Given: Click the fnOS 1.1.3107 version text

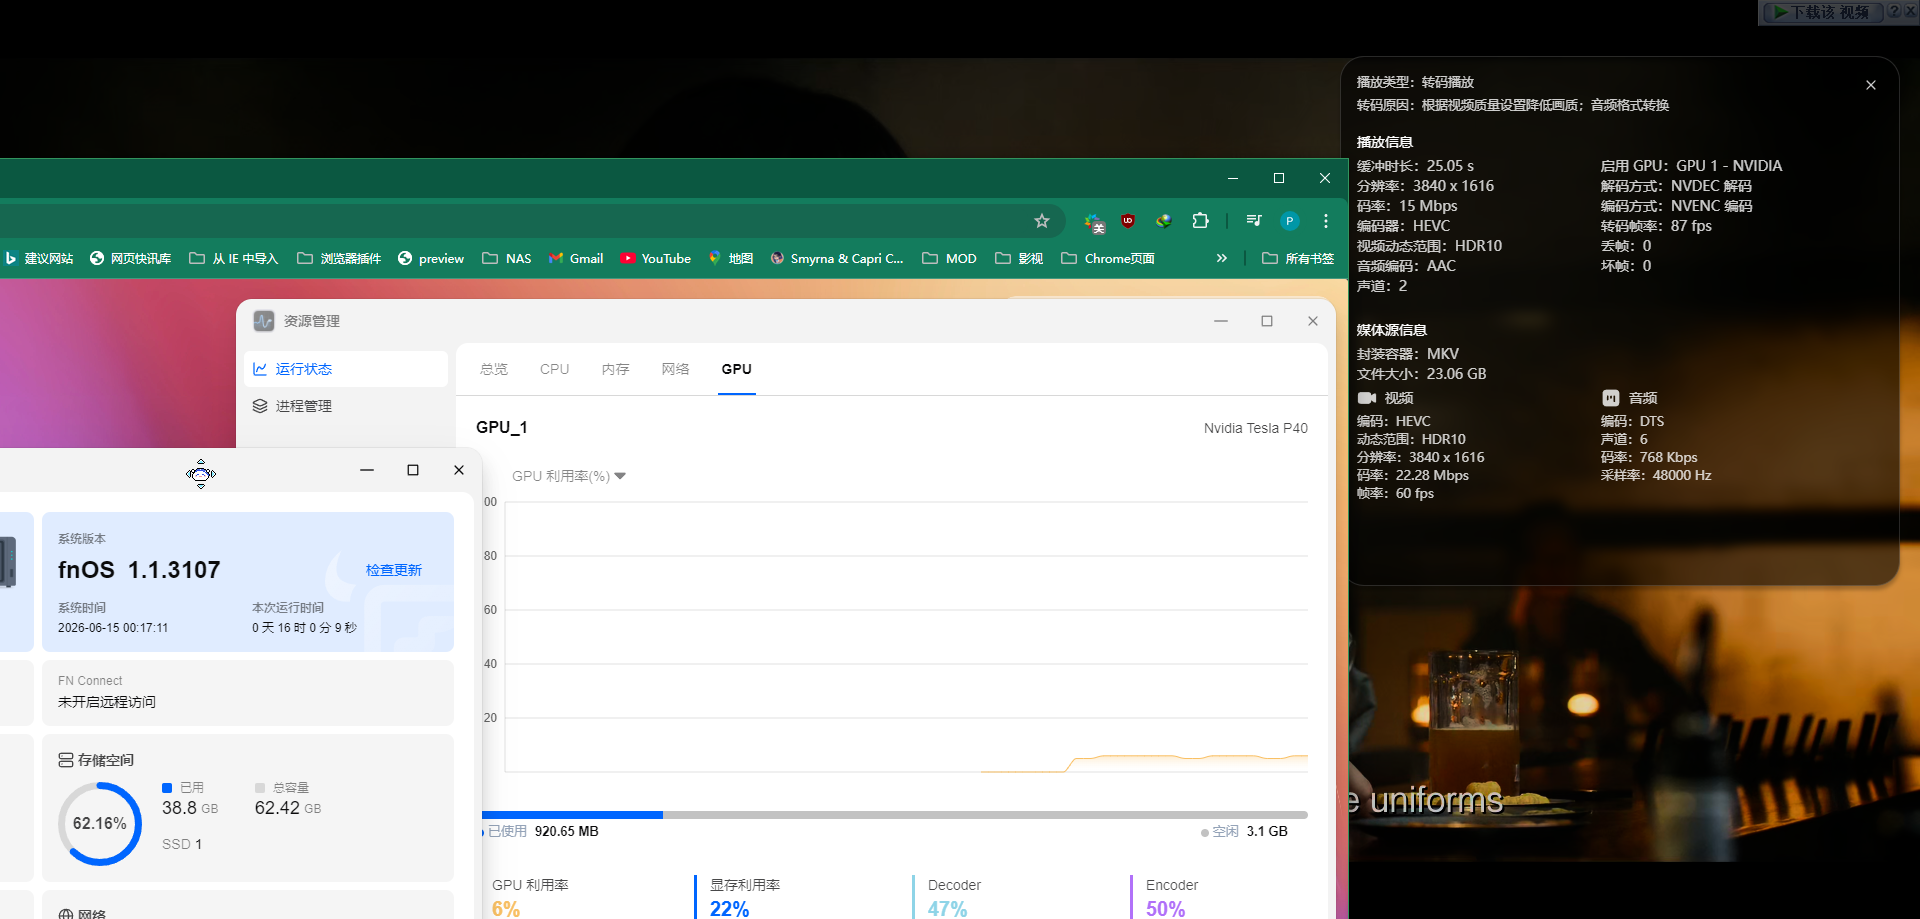Looking at the screenshot, I should click(x=139, y=570).
